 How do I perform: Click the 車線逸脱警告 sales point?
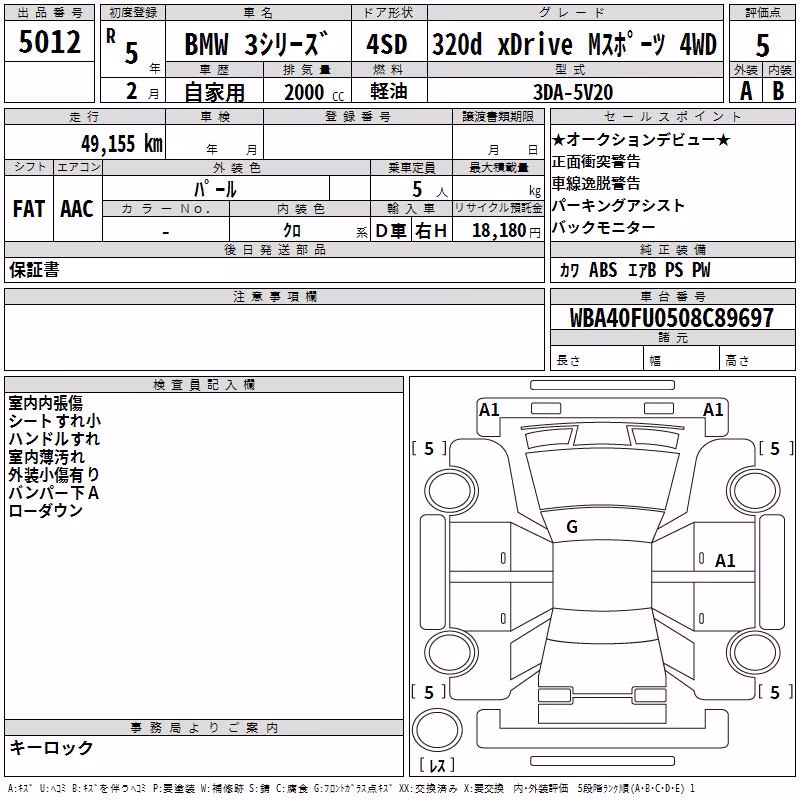[x=596, y=184]
